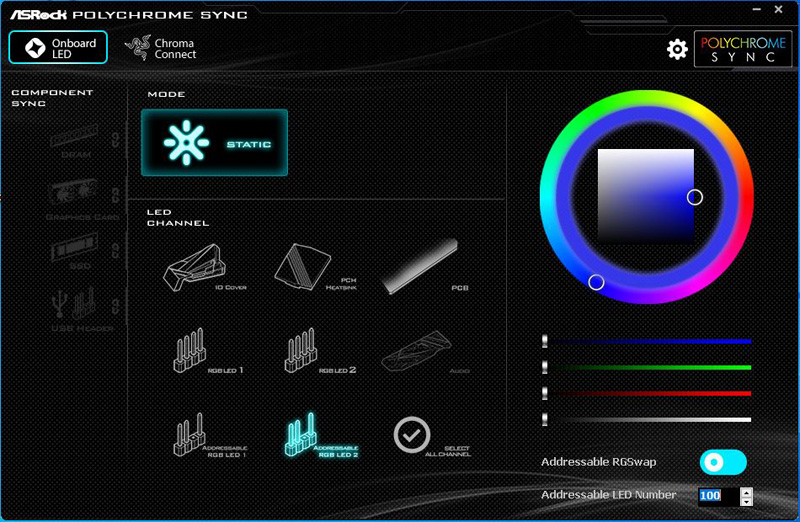Minimize the Polychrome Sync window

(757, 10)
